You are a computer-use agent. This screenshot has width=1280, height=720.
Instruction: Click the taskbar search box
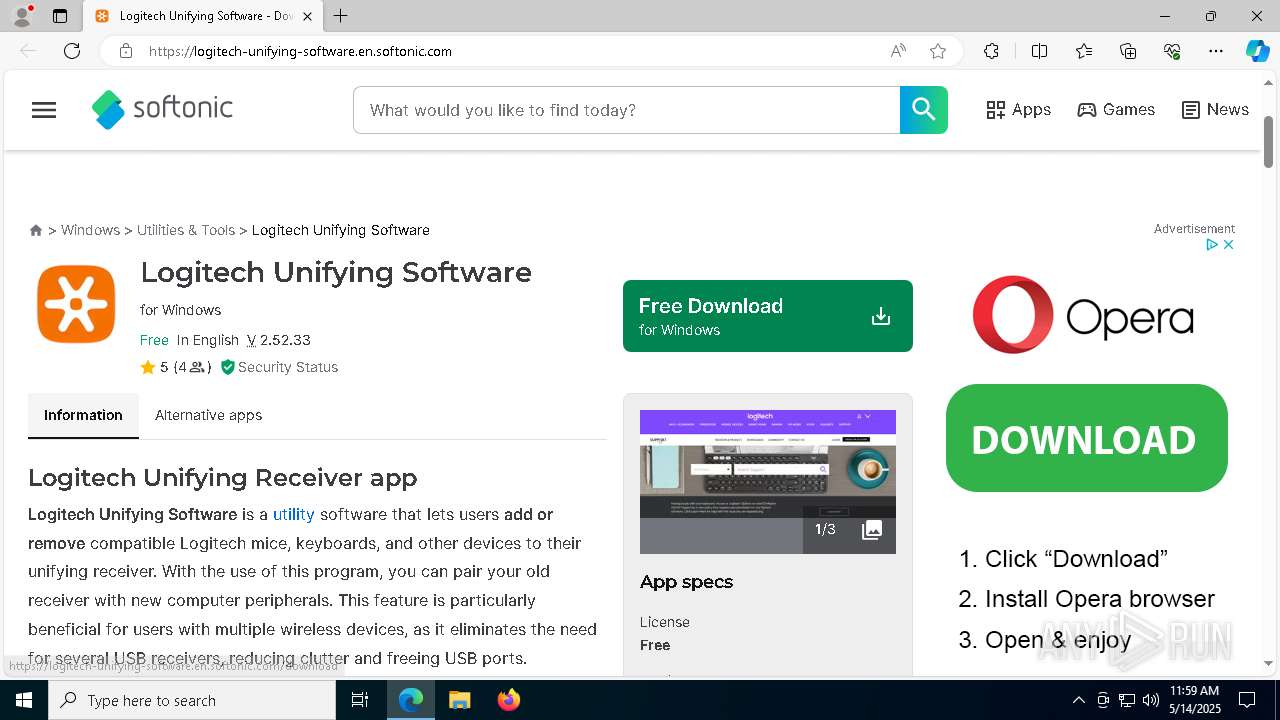(x=192, y=700)
